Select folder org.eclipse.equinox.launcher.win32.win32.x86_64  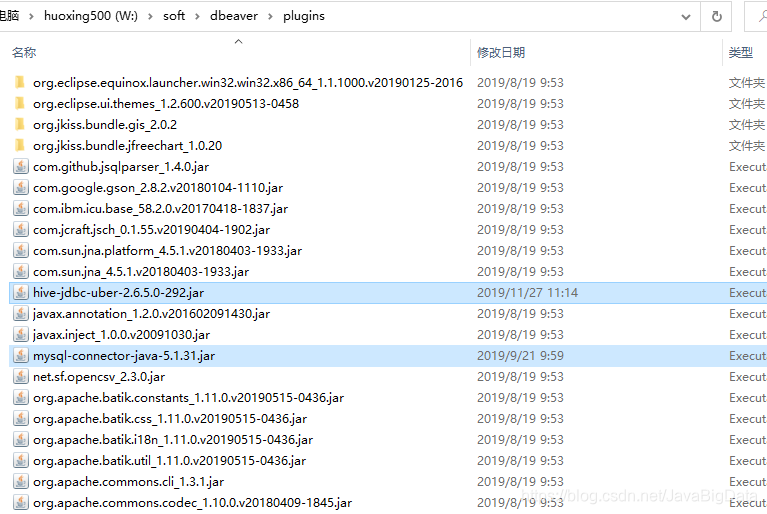248,83
